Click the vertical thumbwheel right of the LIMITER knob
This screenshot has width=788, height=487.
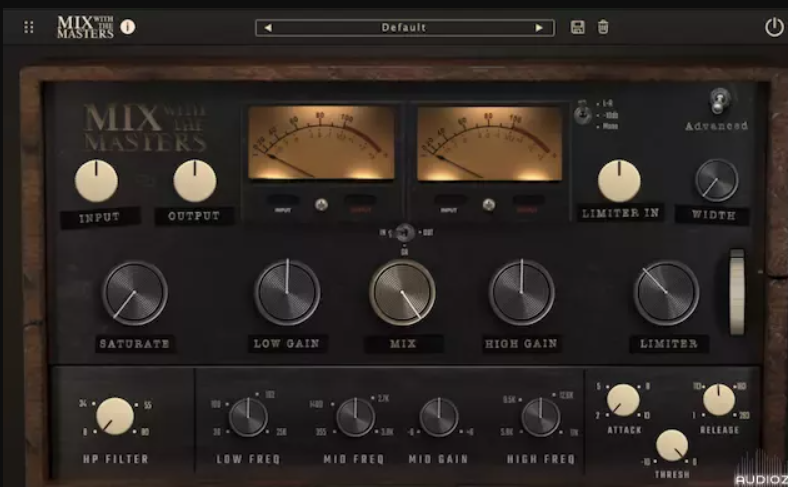click(x=737, y=291)
